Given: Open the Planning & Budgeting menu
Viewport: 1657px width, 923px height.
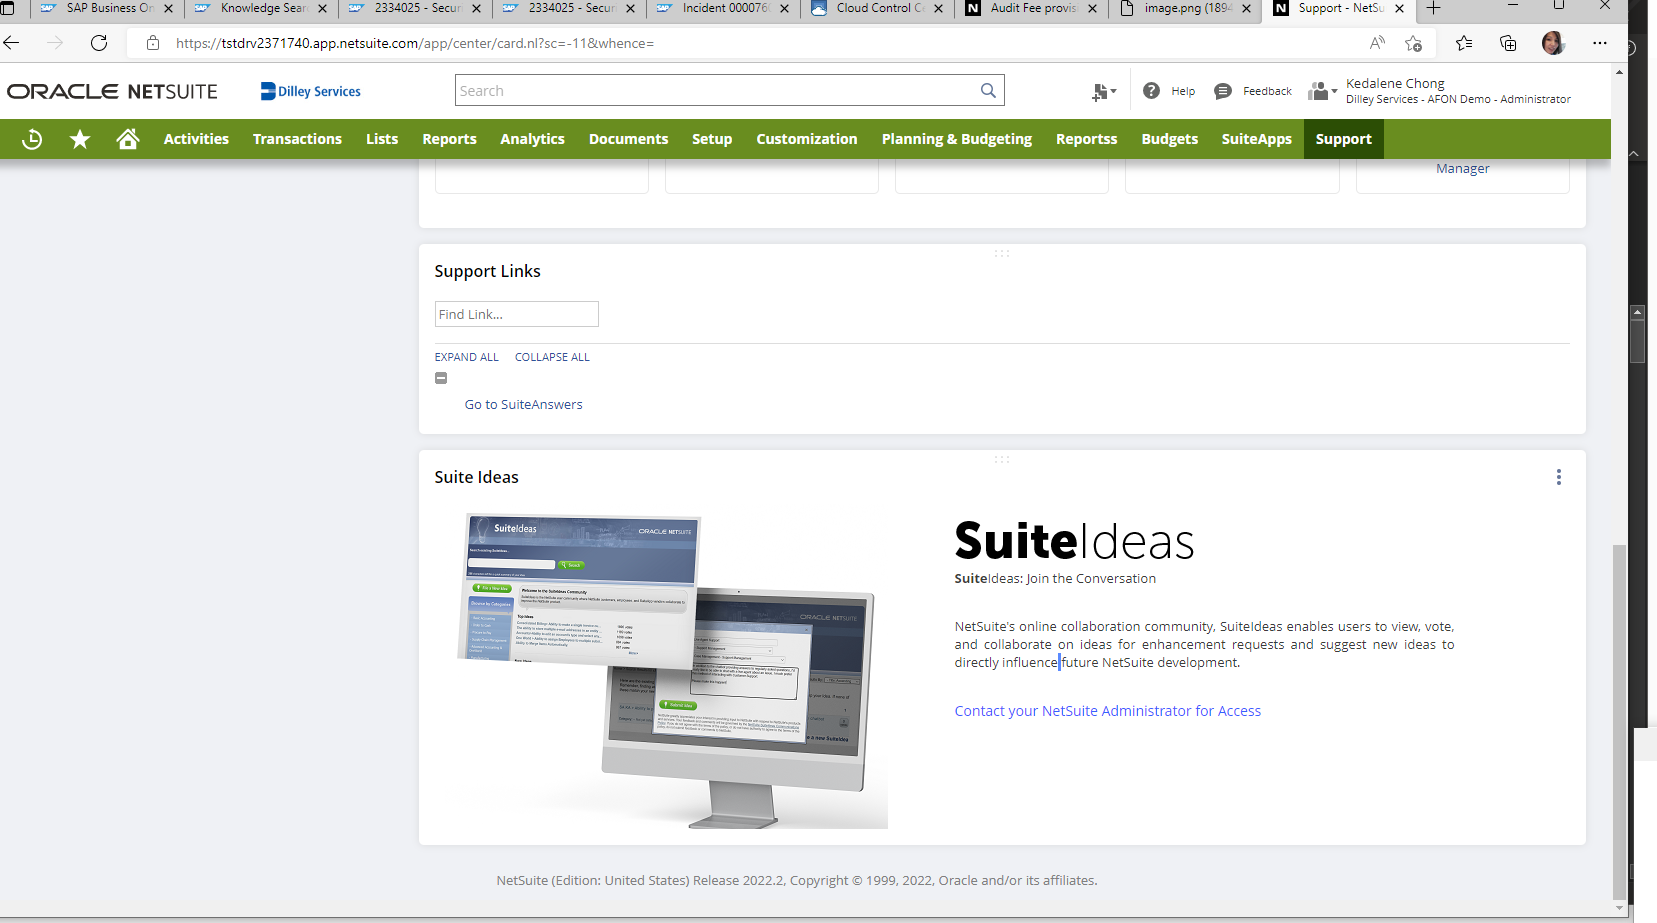Looking at the screenshot, I should [x=956, y=139].
